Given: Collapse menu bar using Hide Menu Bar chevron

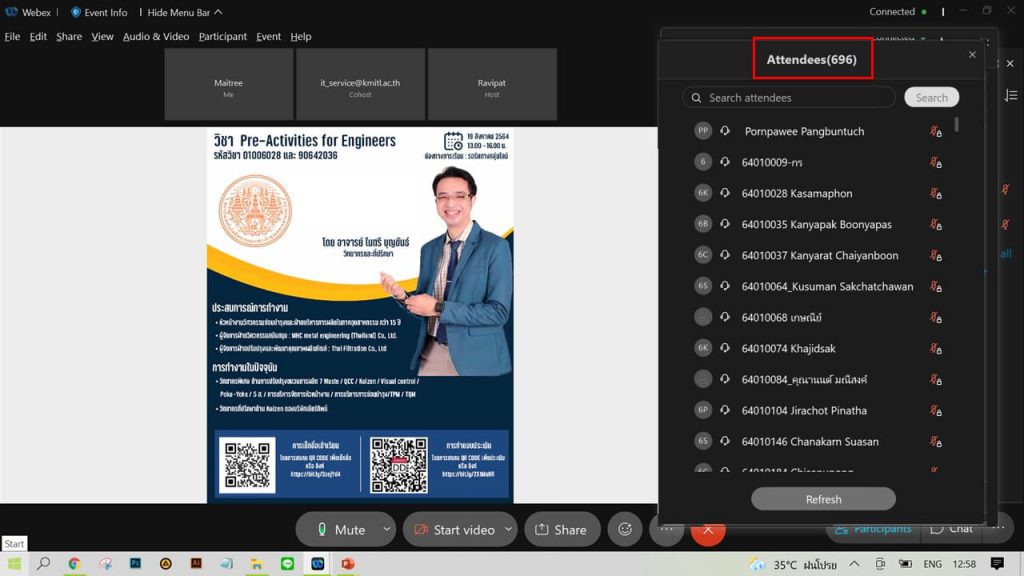Looking at the screenshot, I should [218, 12].
